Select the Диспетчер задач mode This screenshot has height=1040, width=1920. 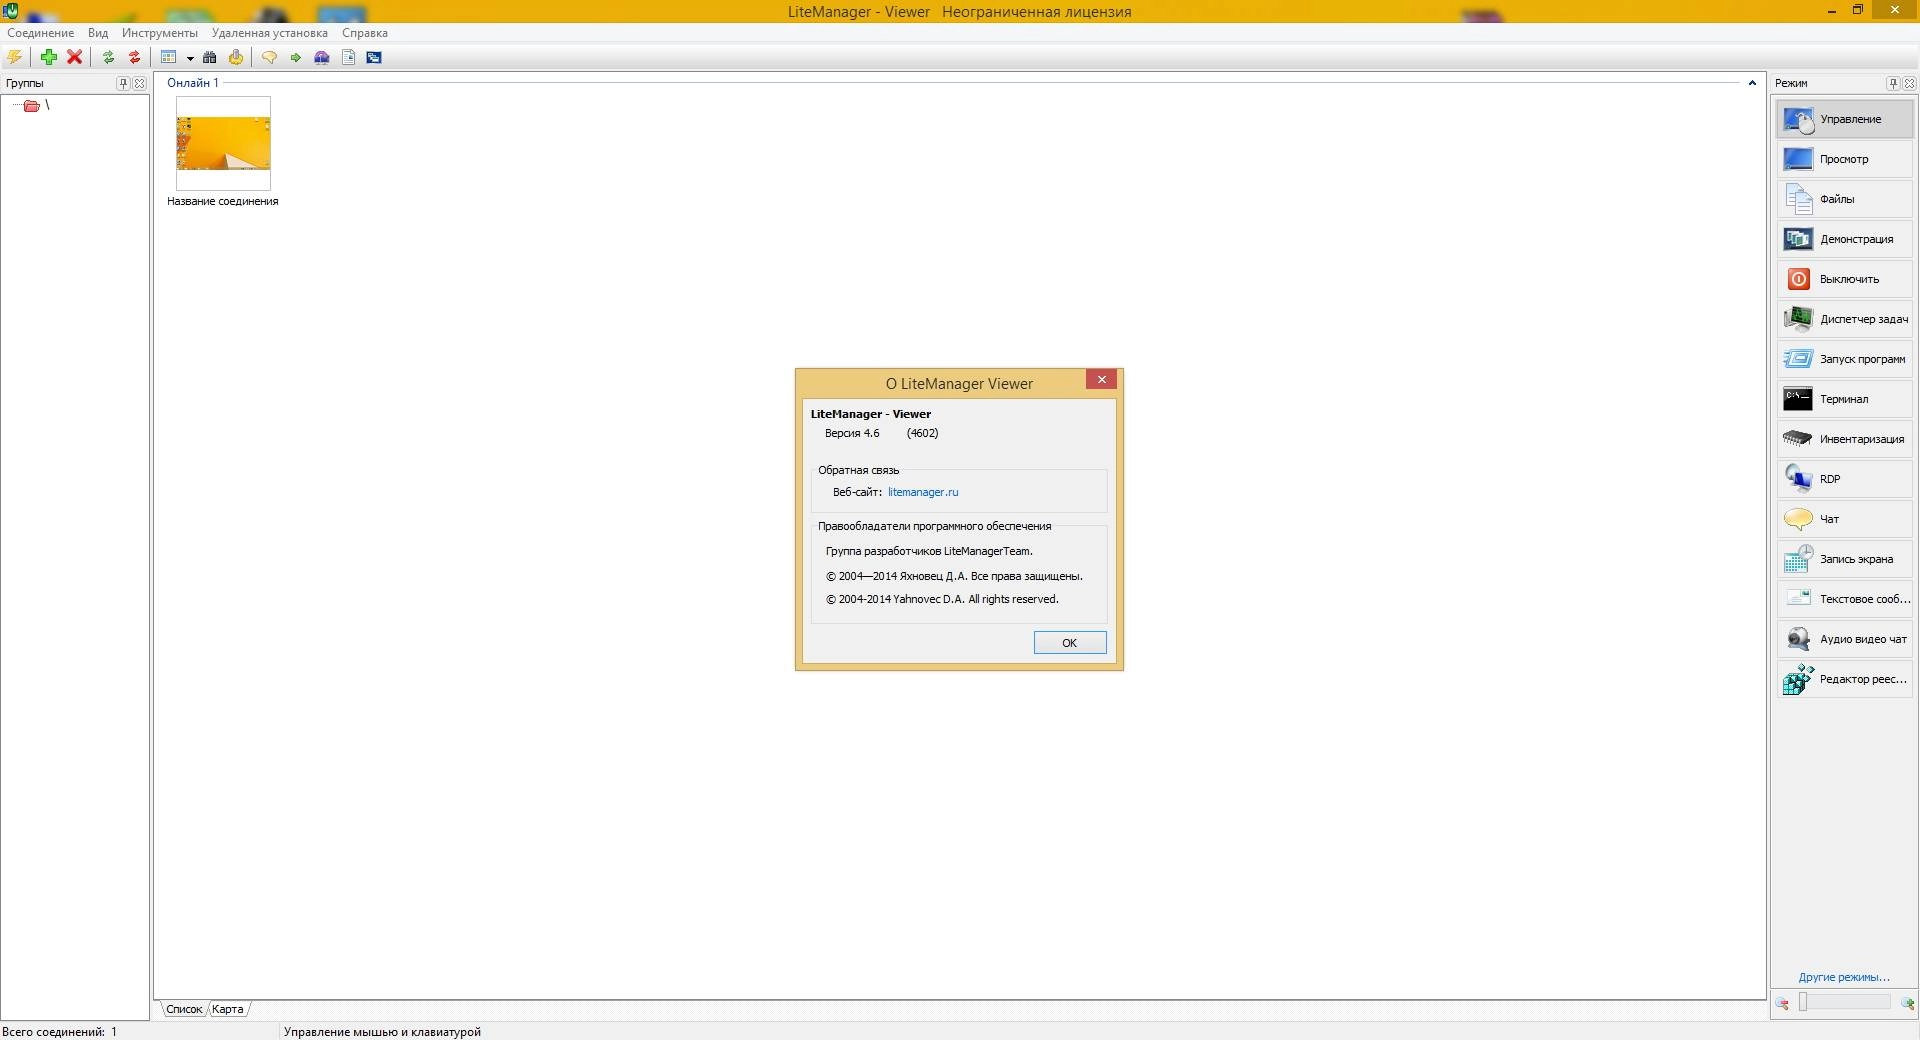[x=1845, y=319]
